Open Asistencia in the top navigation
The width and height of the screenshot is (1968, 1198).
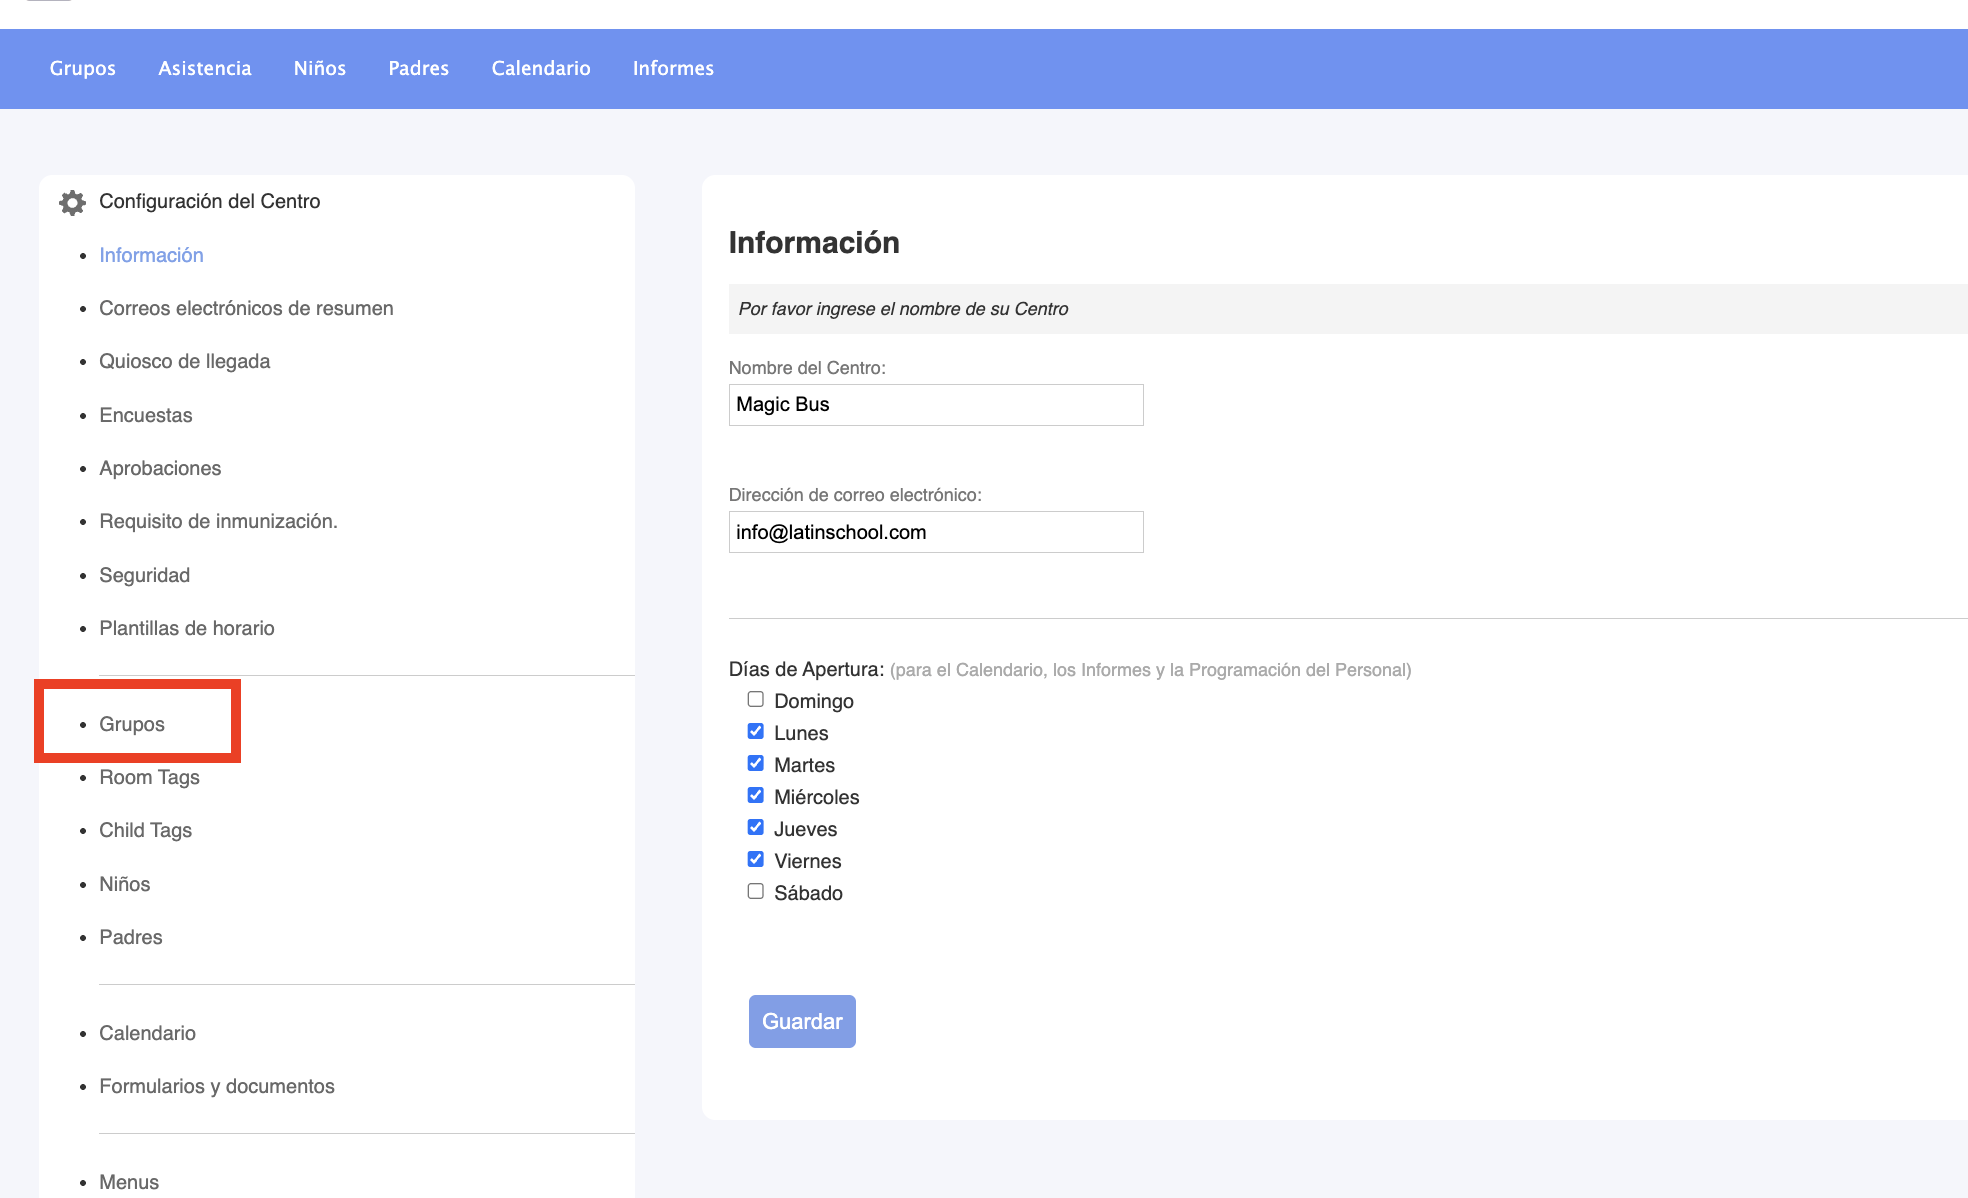click(205, 68)
